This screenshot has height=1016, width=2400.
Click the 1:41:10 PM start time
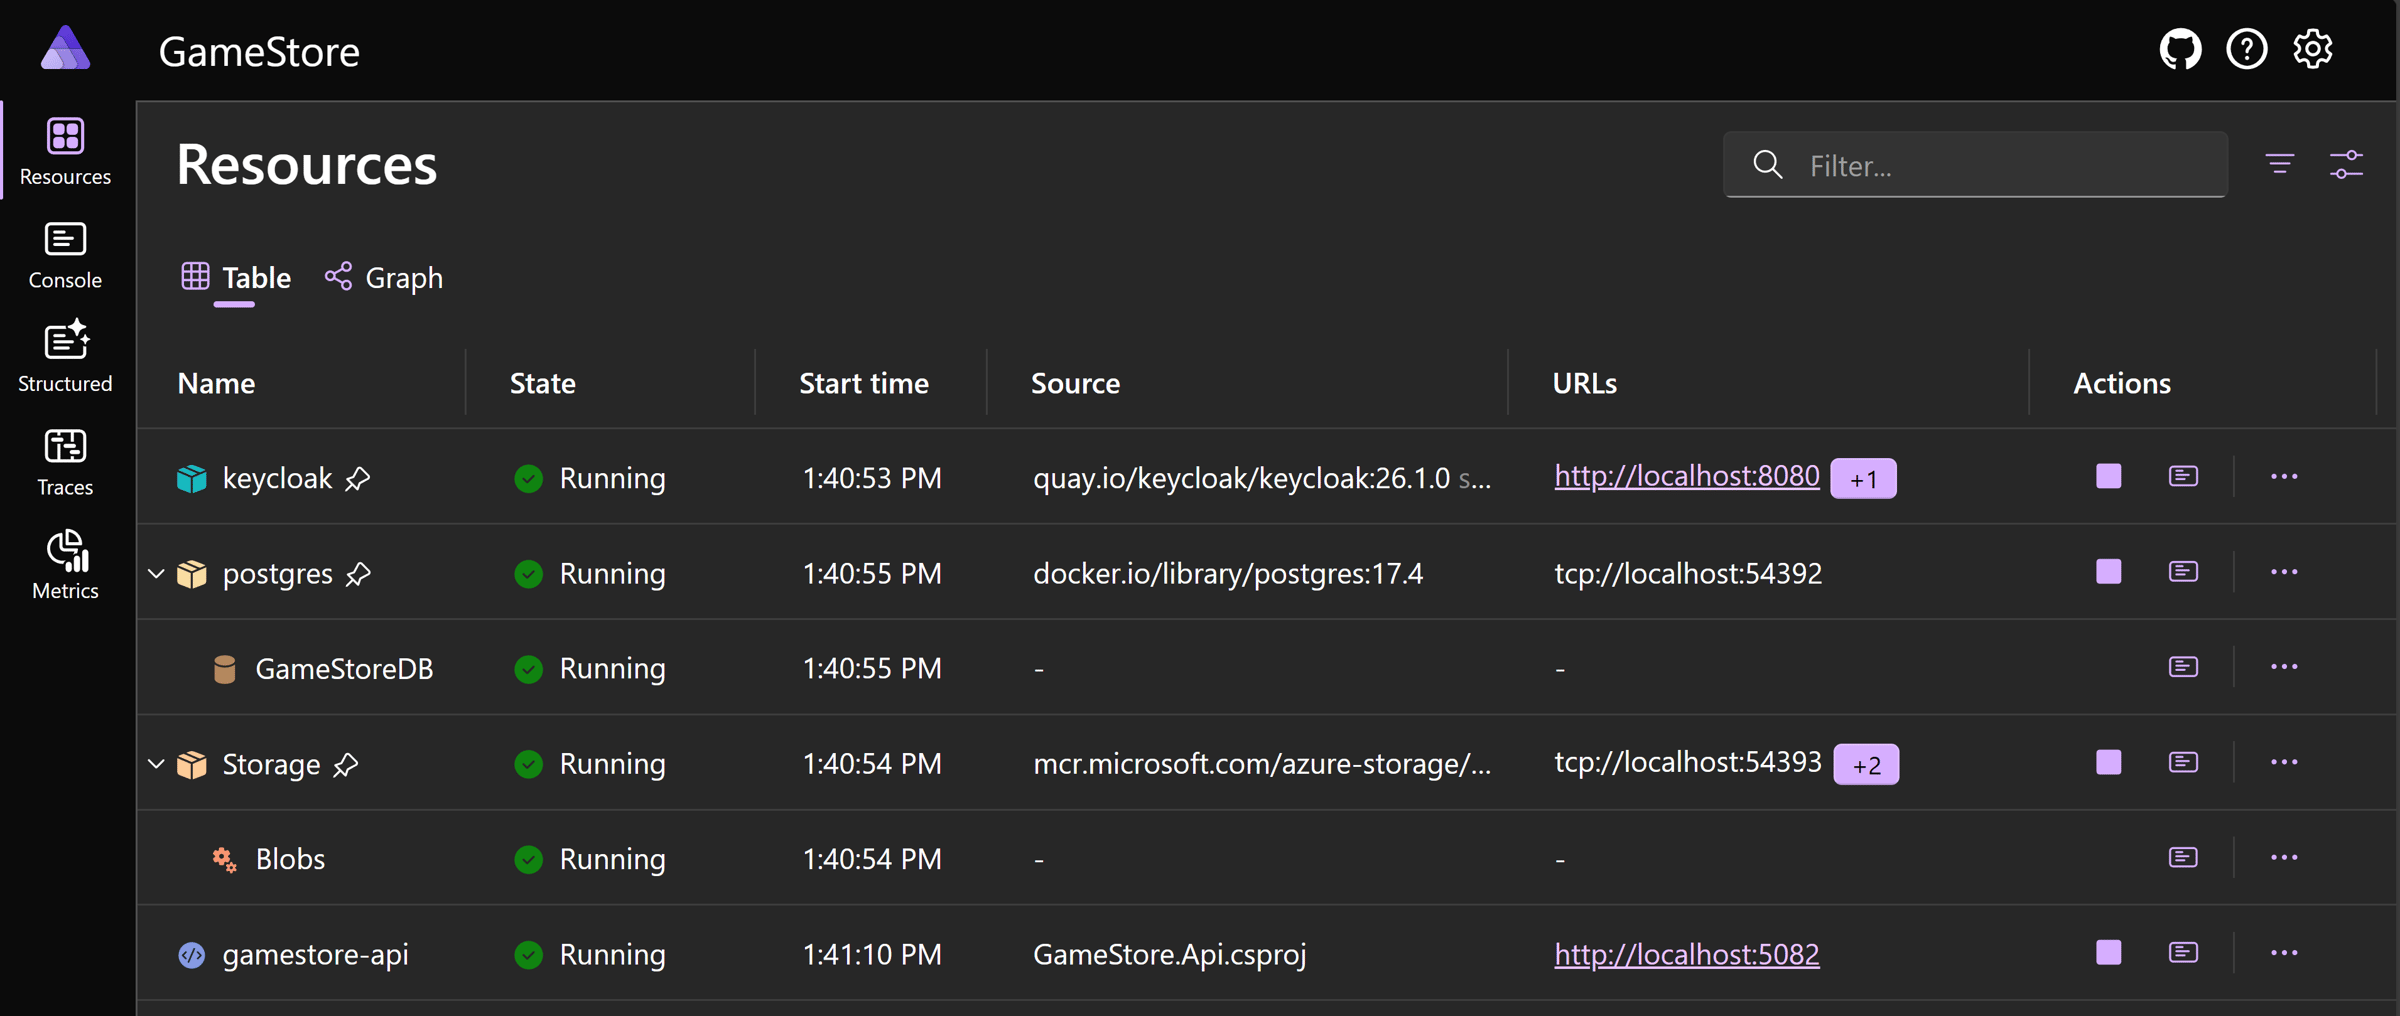(872, 954)
